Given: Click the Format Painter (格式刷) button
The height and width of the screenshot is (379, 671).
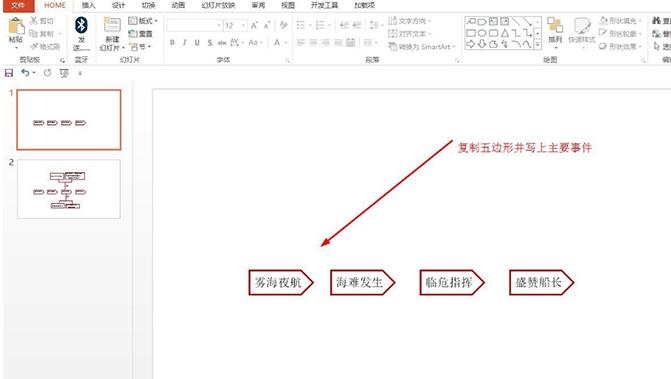Looking at the screenshot, I should click(45, 46).
